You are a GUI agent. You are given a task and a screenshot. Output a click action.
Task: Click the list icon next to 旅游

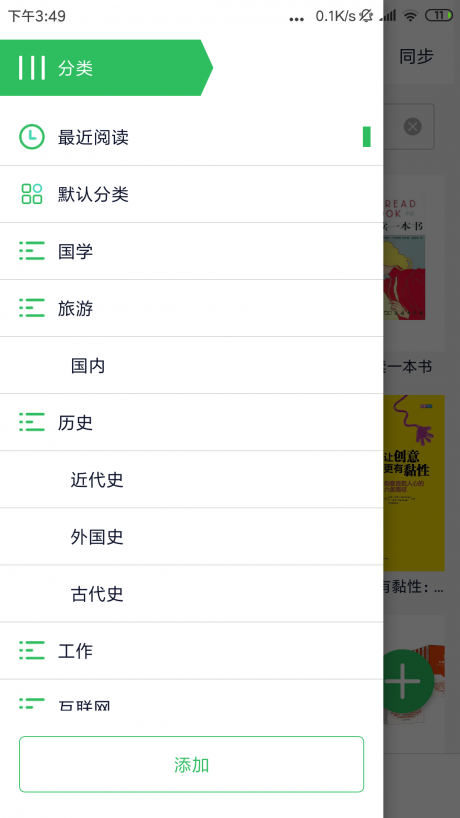pyautogui.click(x=32, y=308)
